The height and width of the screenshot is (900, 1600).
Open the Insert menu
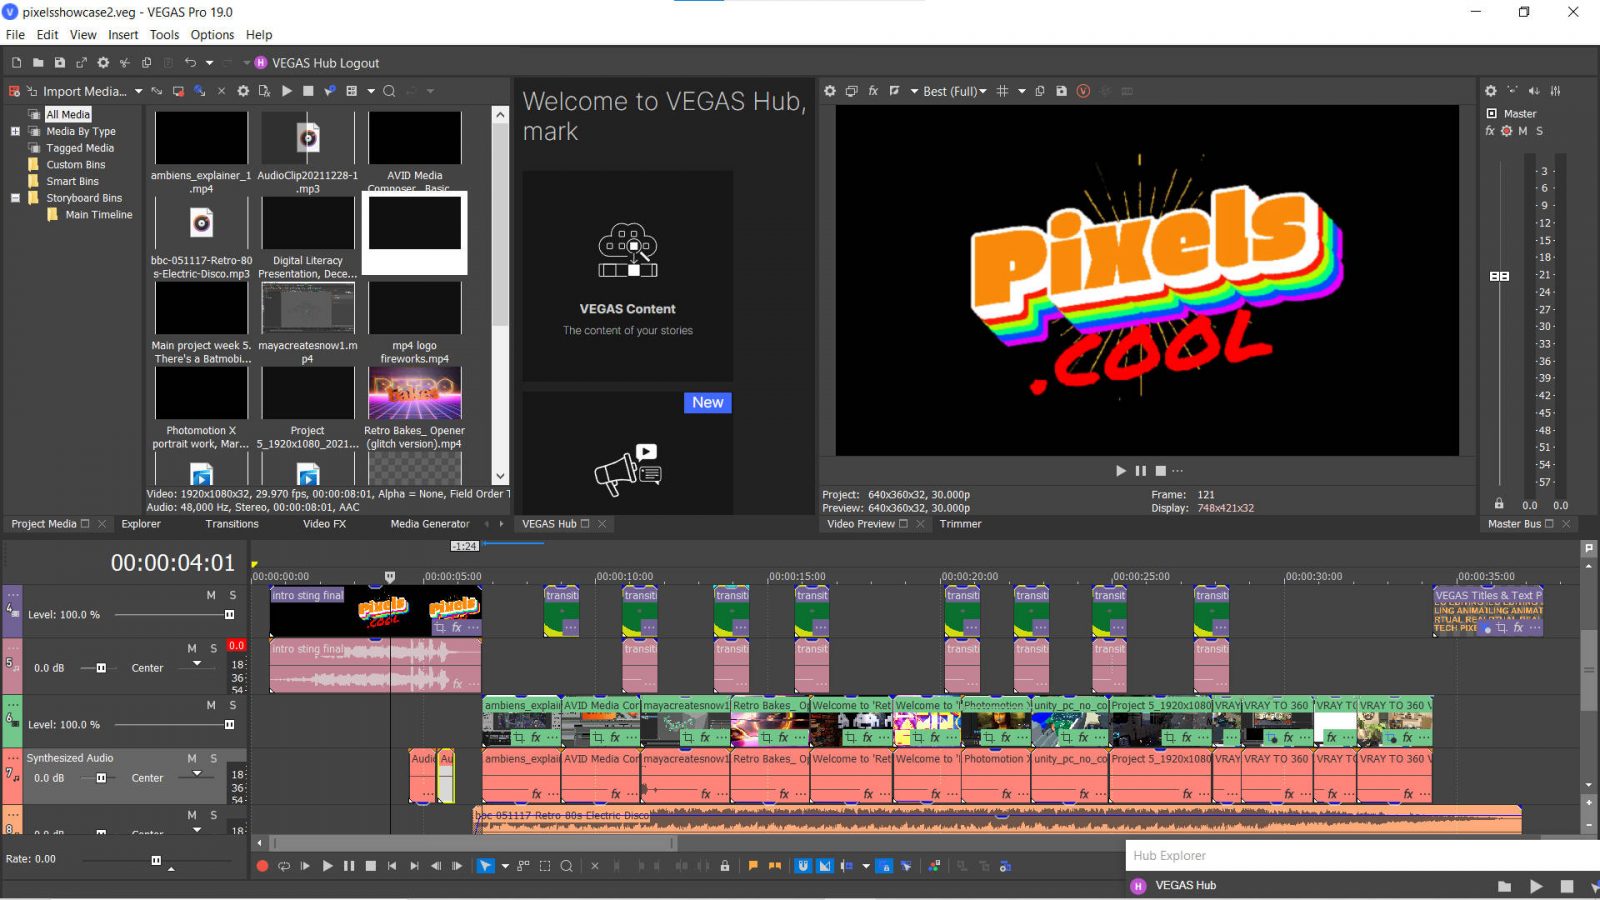tap(123, 34)
